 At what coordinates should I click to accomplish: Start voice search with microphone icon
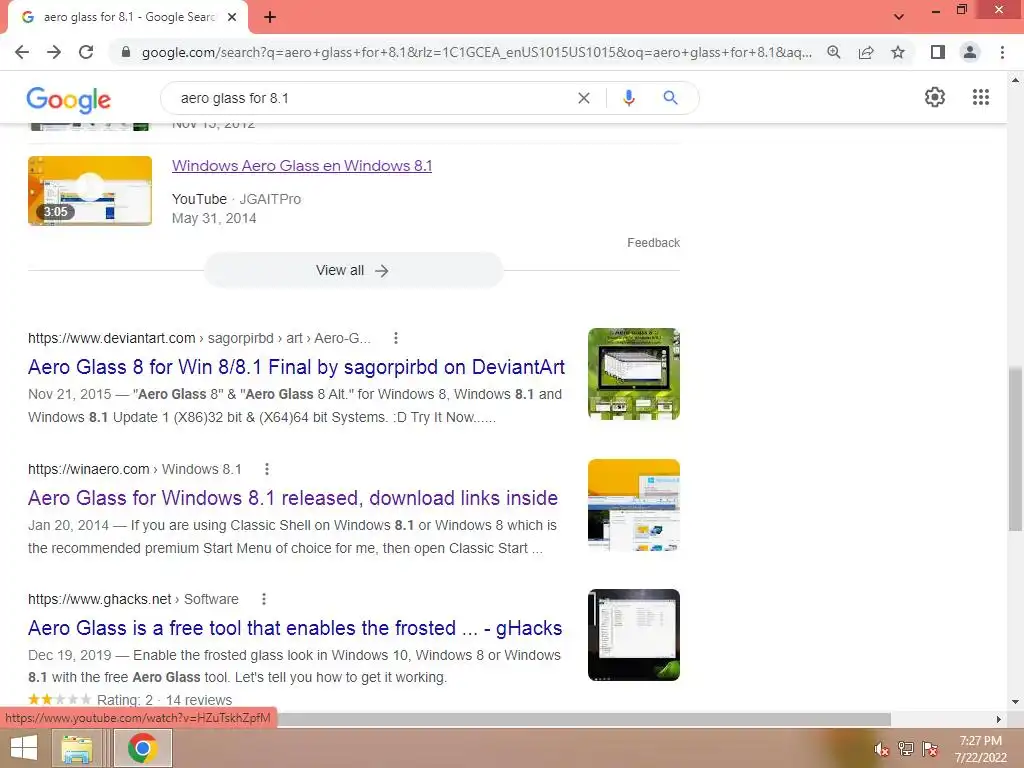(628, 98)
